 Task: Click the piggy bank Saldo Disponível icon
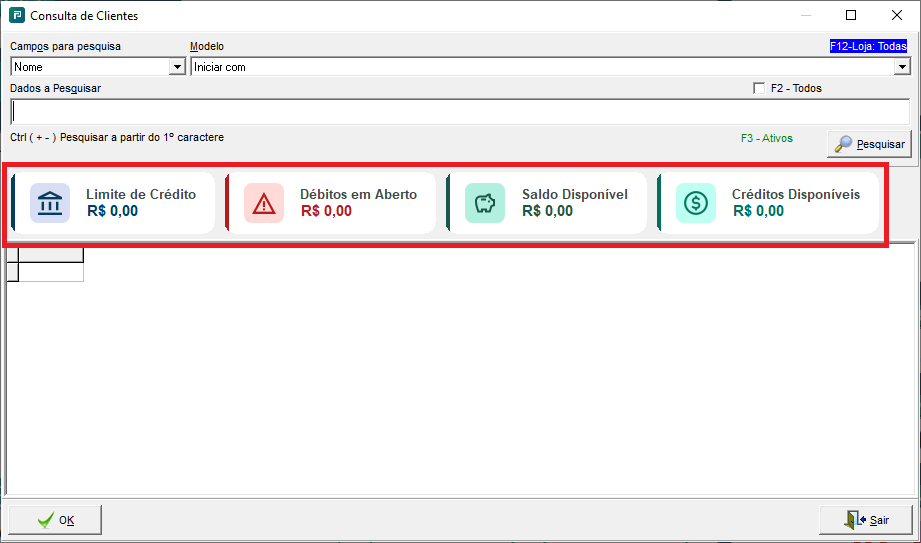(485, 203)
